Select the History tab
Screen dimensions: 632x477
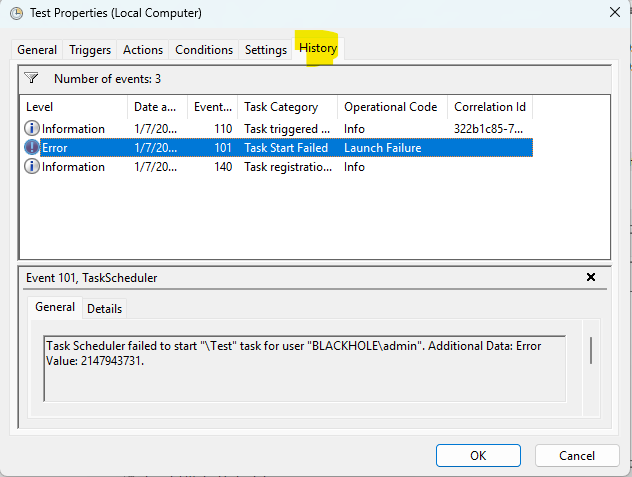[x=318, y=48]
